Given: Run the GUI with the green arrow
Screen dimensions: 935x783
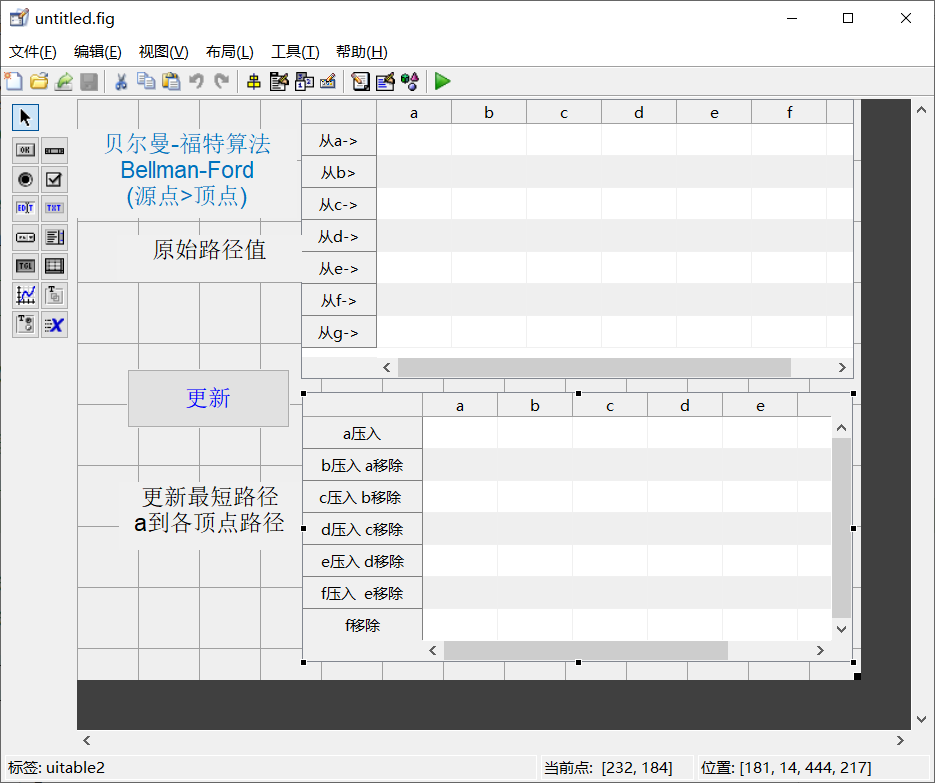Looking at the screenshot, I should 441,82.
